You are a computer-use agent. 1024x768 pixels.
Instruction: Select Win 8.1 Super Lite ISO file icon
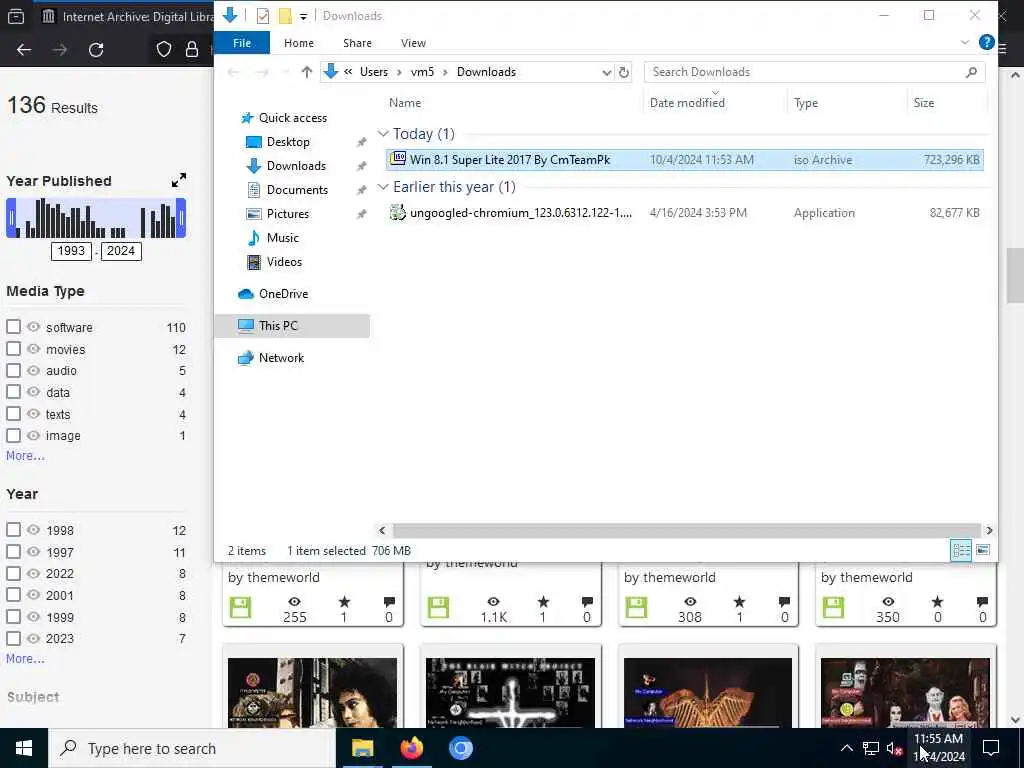click(398, 159)
